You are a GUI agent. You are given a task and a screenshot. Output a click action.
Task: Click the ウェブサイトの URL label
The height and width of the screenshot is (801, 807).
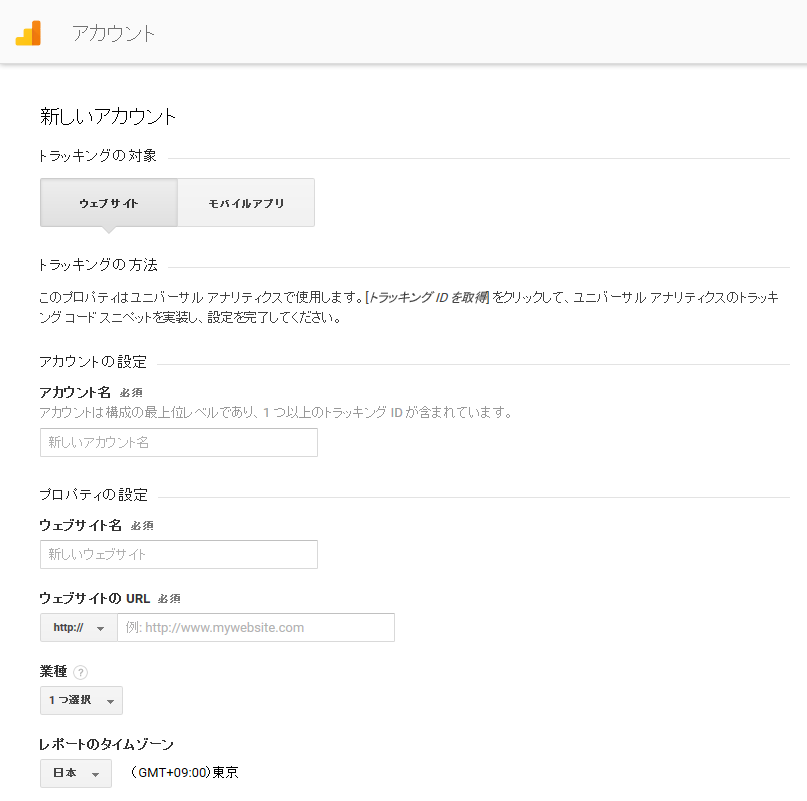click(x=95, y=598)
